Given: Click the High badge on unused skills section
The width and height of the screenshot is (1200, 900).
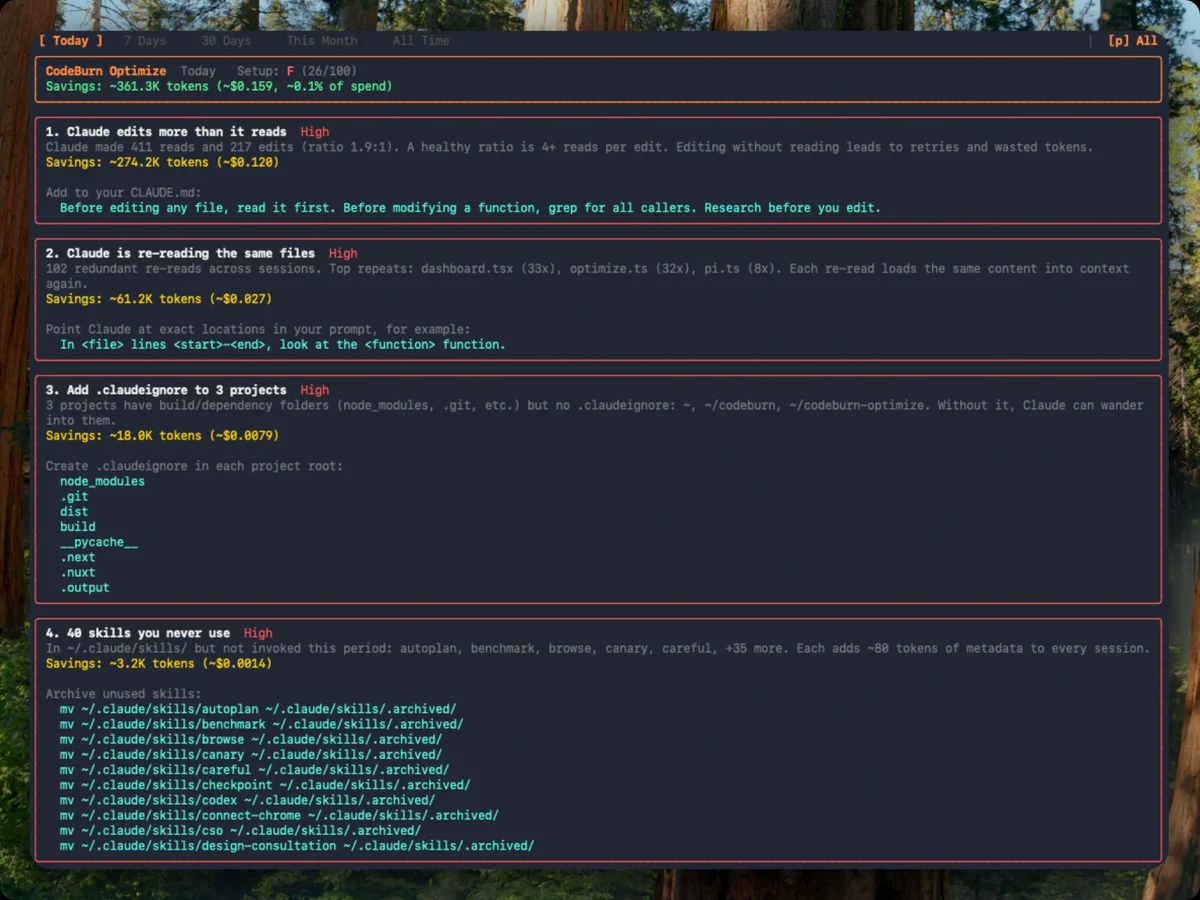Looking at the screenshot, I should point(257,633).
